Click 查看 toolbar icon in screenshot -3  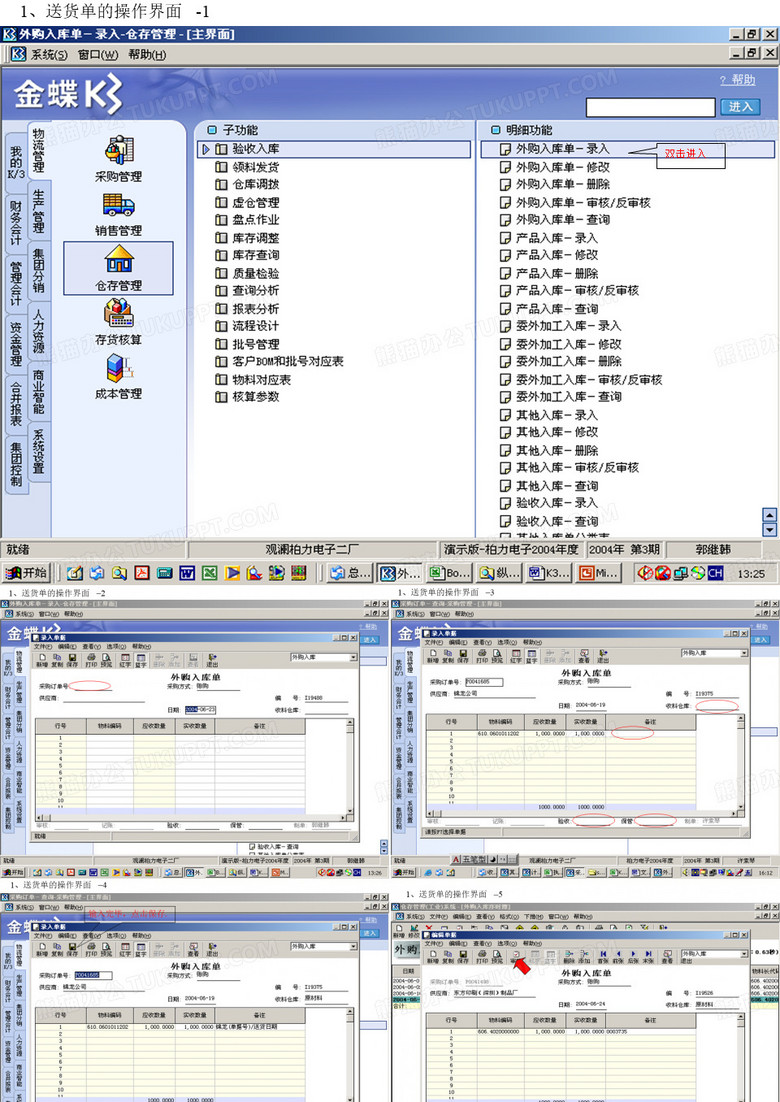[584, 655]
